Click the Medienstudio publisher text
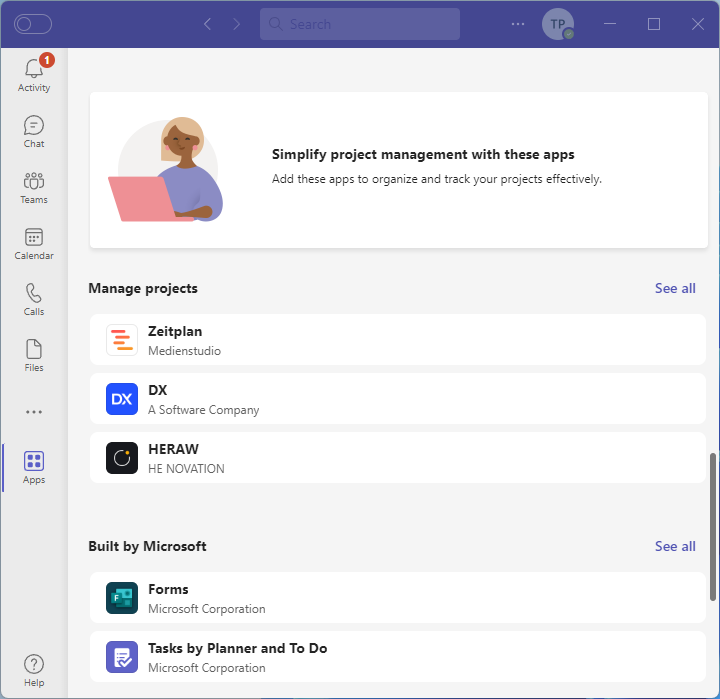720x699 pixels. pos(184,351)
